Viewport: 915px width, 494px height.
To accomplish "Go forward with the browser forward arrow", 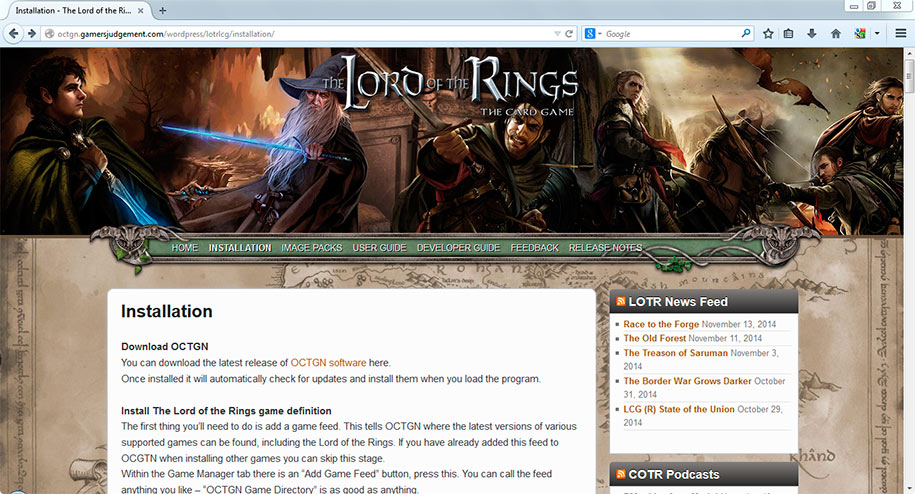I will 32,34.
